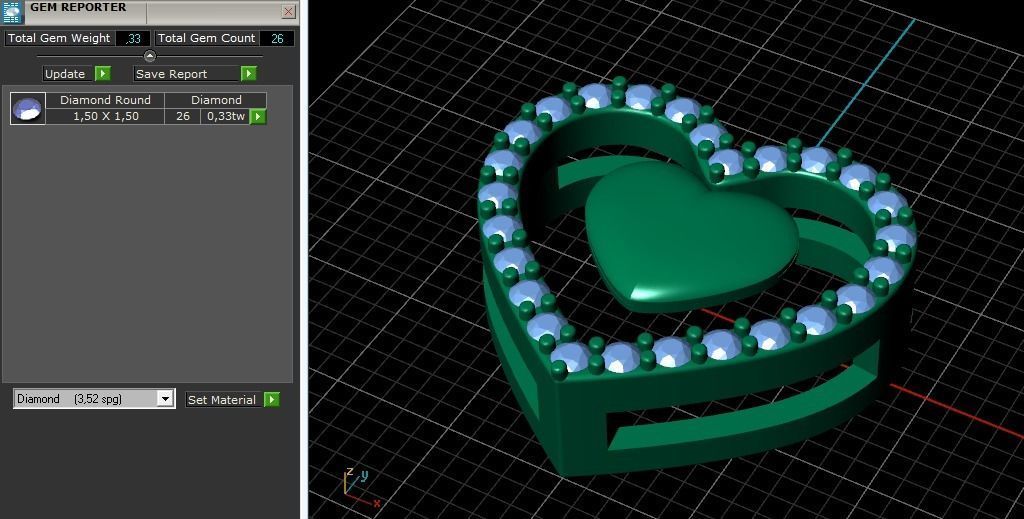Click the Set Material button label
The height and width of the screenshot is (519, 1024).
click(x=223, y=400)
